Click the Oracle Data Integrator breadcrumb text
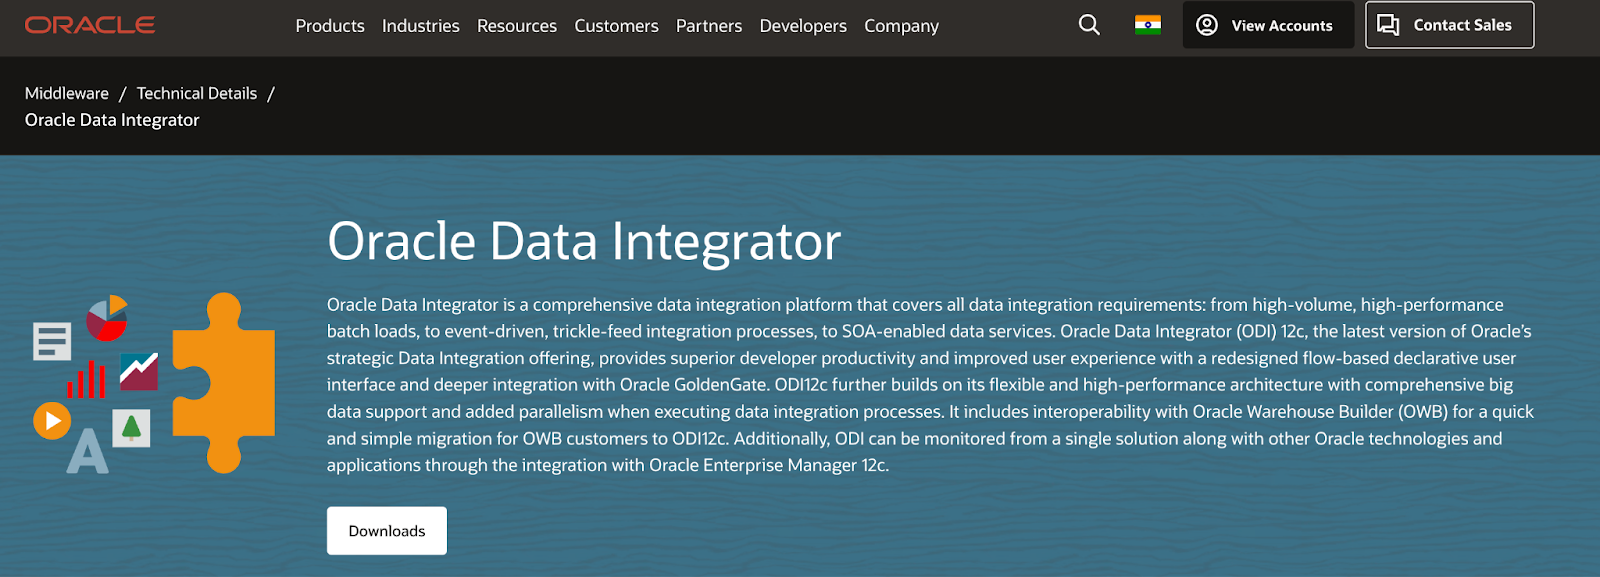The height and width of the screenshot is (577, 1600). 112,120
